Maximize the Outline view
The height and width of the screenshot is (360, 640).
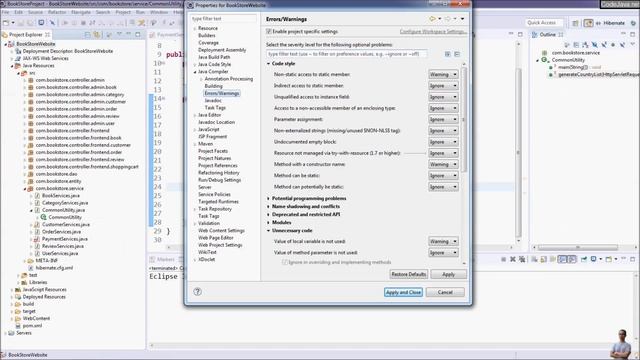(633, 34)
